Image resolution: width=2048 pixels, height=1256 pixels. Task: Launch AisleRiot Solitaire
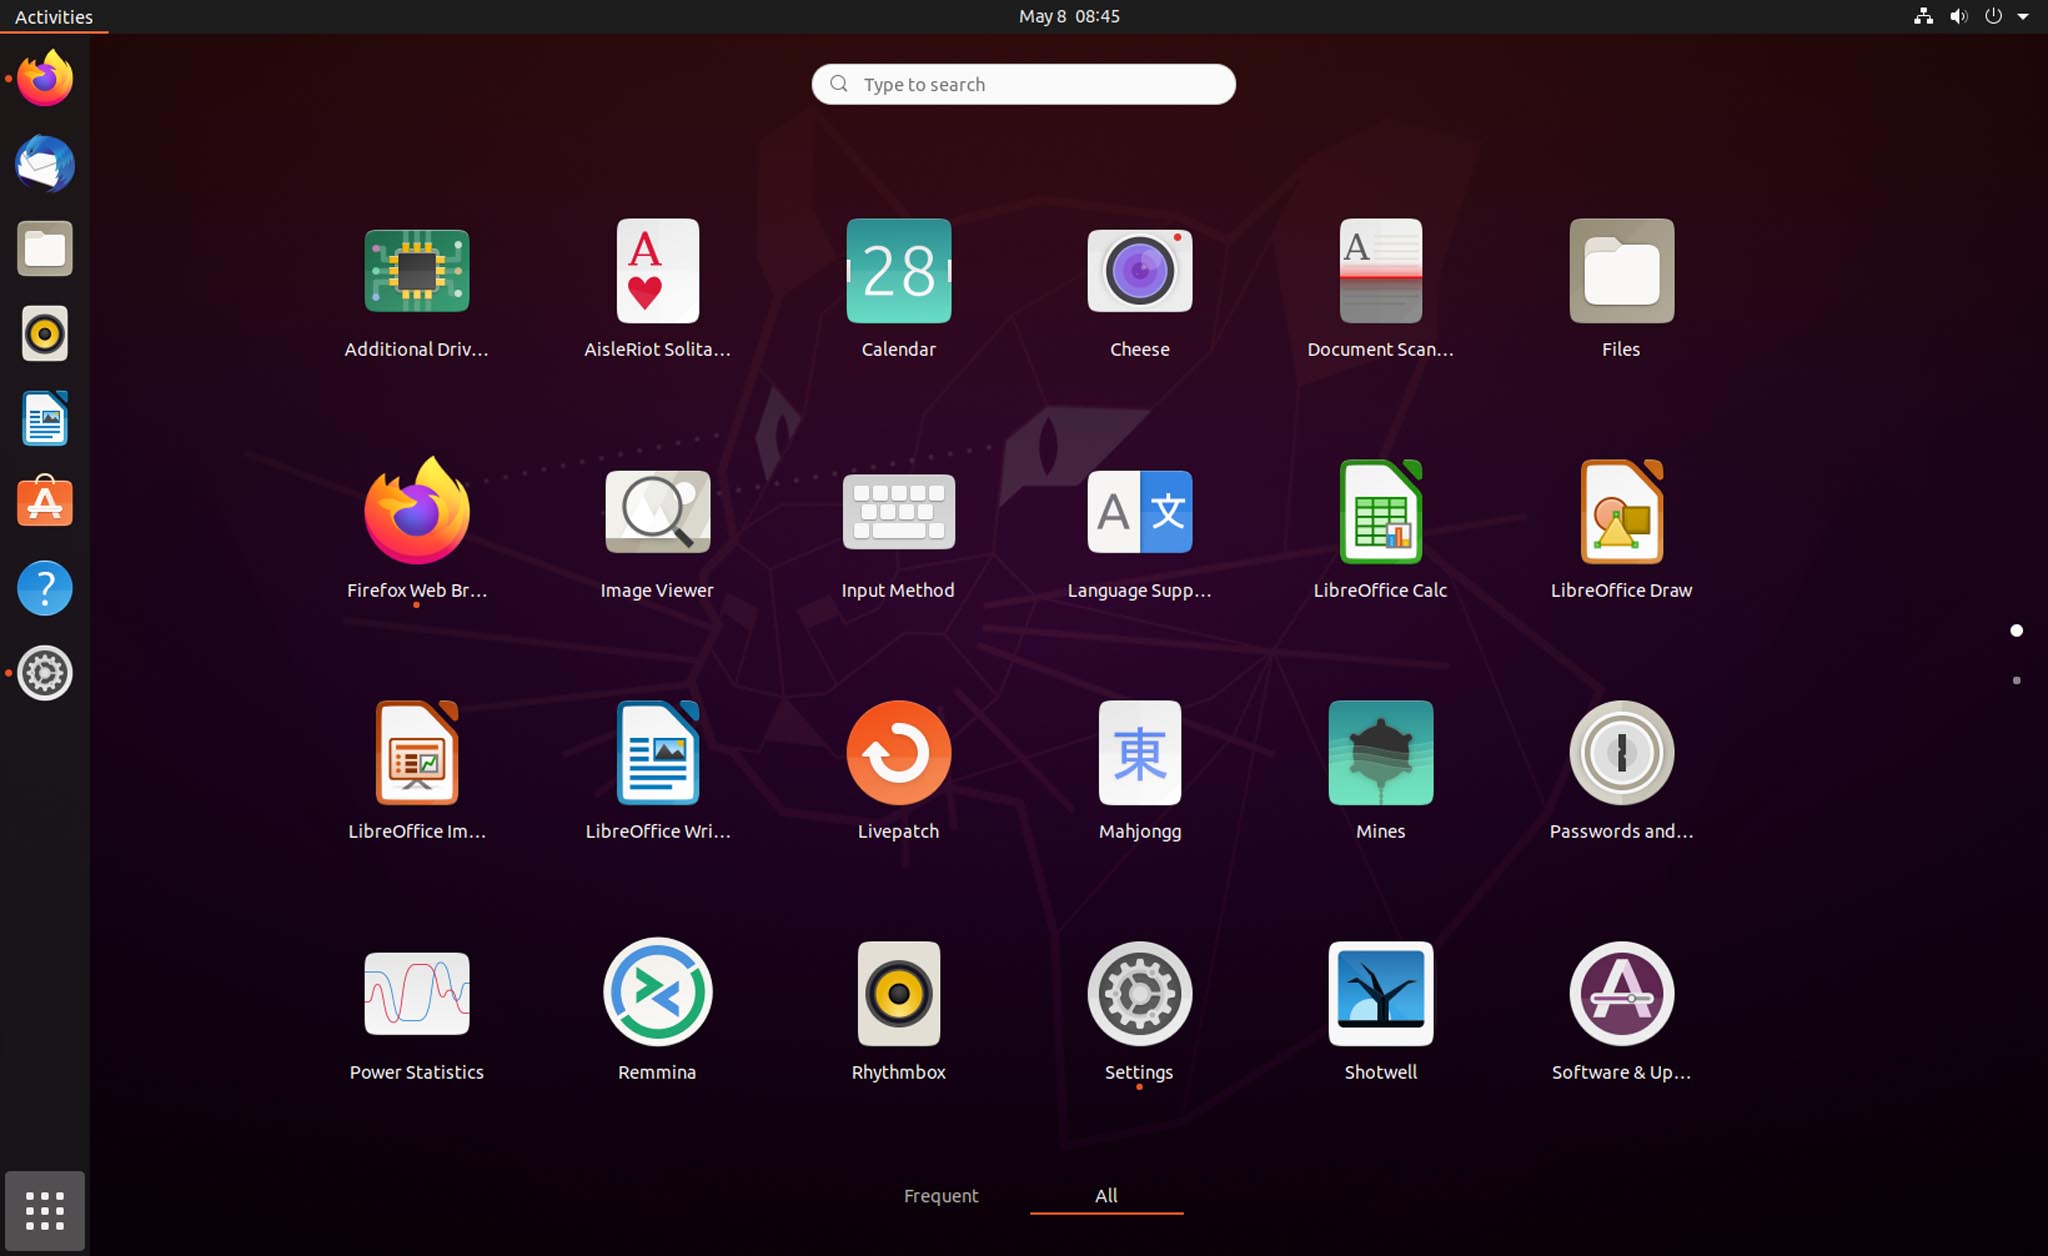coord(657,272)
